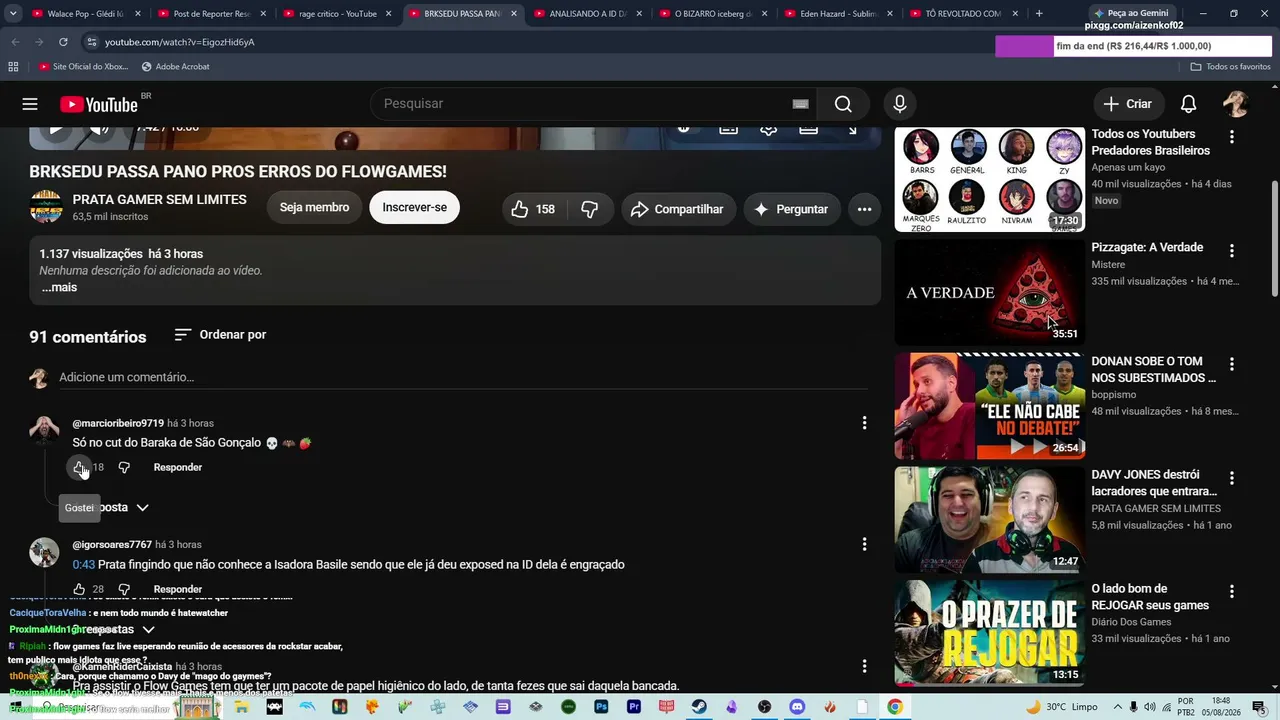This screenshot has width=1280, height=720.
Task: Switch to the TÔ REVOLTADO COM tab
Action: (x=962, y=14)
